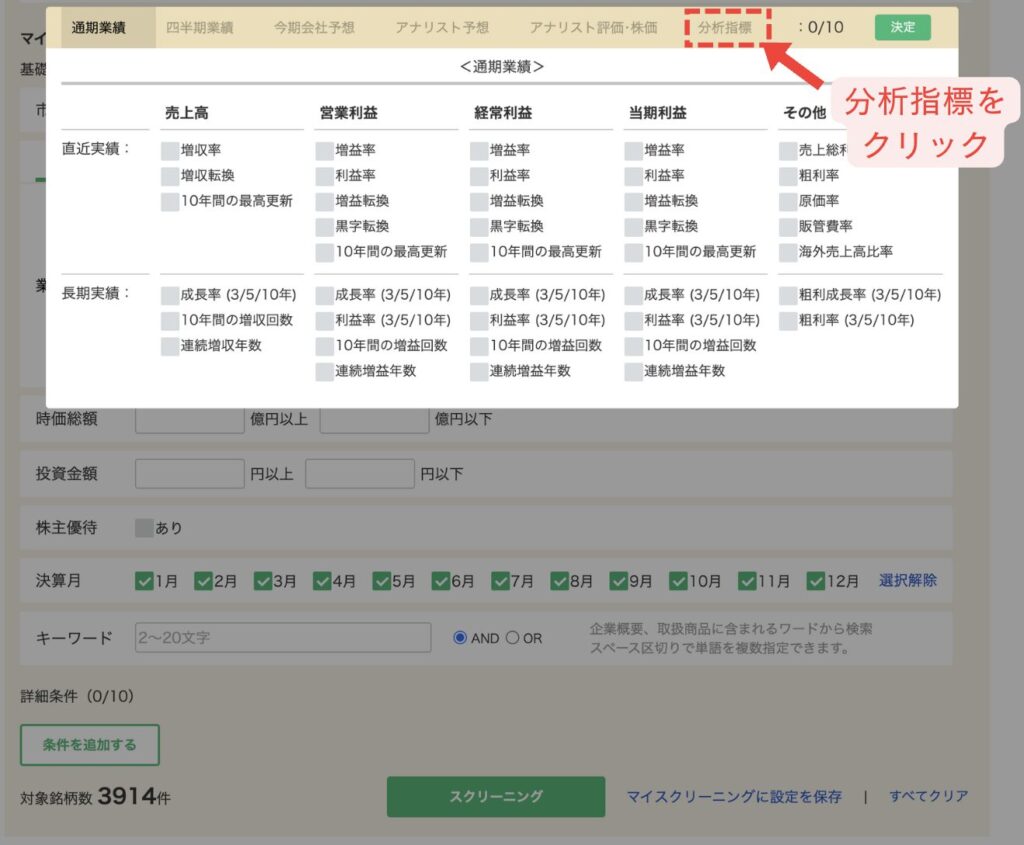
Task: Check 連続増収年数 option
Action: point(170,347)
